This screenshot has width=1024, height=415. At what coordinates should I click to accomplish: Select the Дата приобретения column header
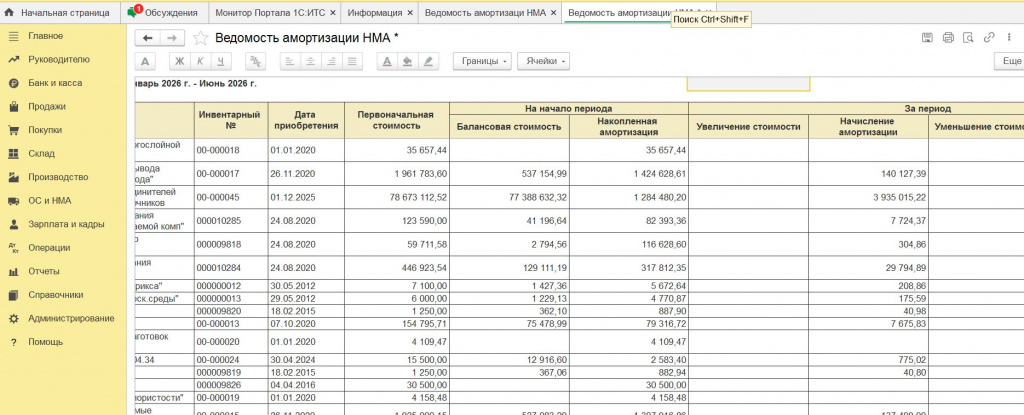click(306, 120)
